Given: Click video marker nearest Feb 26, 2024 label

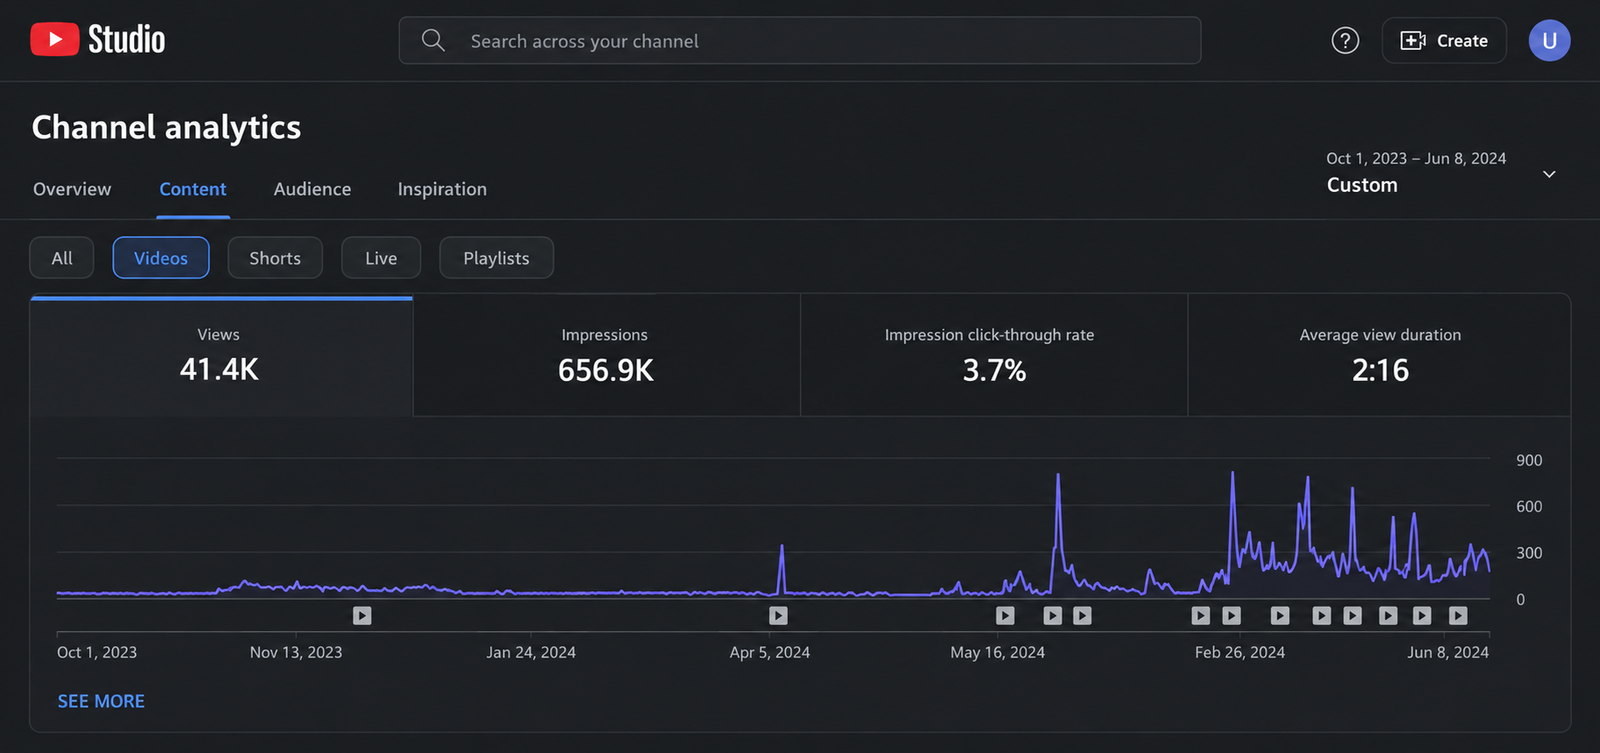Looking at the screenshot, I should point(1232,616).
